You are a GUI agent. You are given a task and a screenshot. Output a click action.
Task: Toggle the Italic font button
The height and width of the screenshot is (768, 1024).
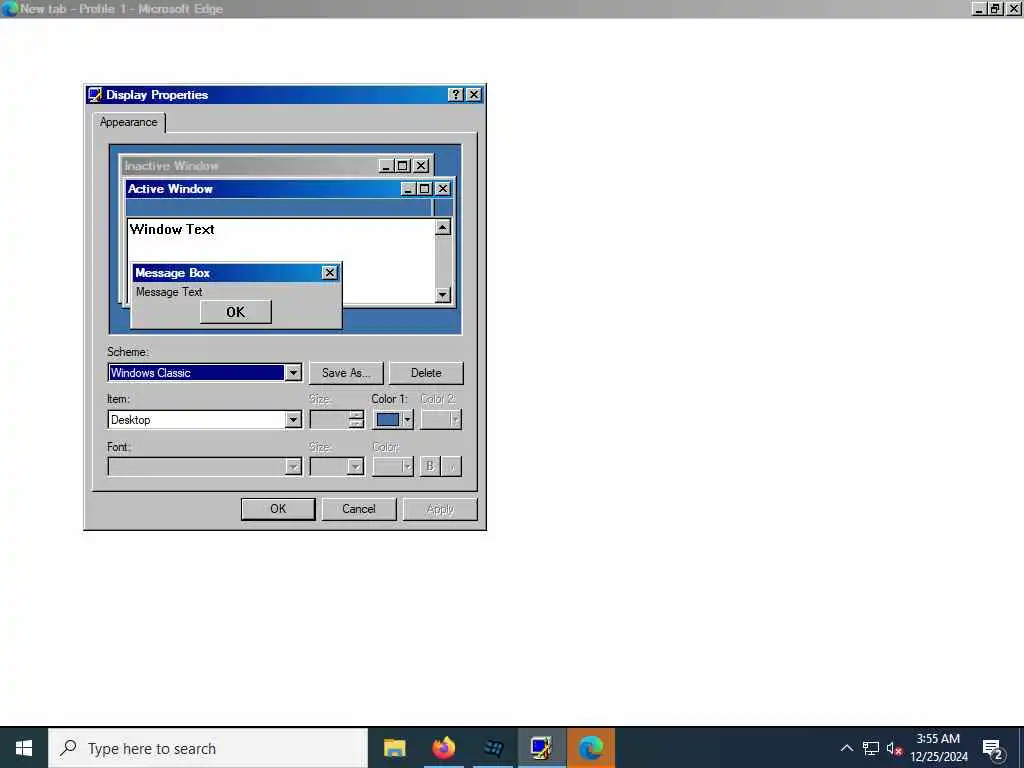tap(452, 466)
